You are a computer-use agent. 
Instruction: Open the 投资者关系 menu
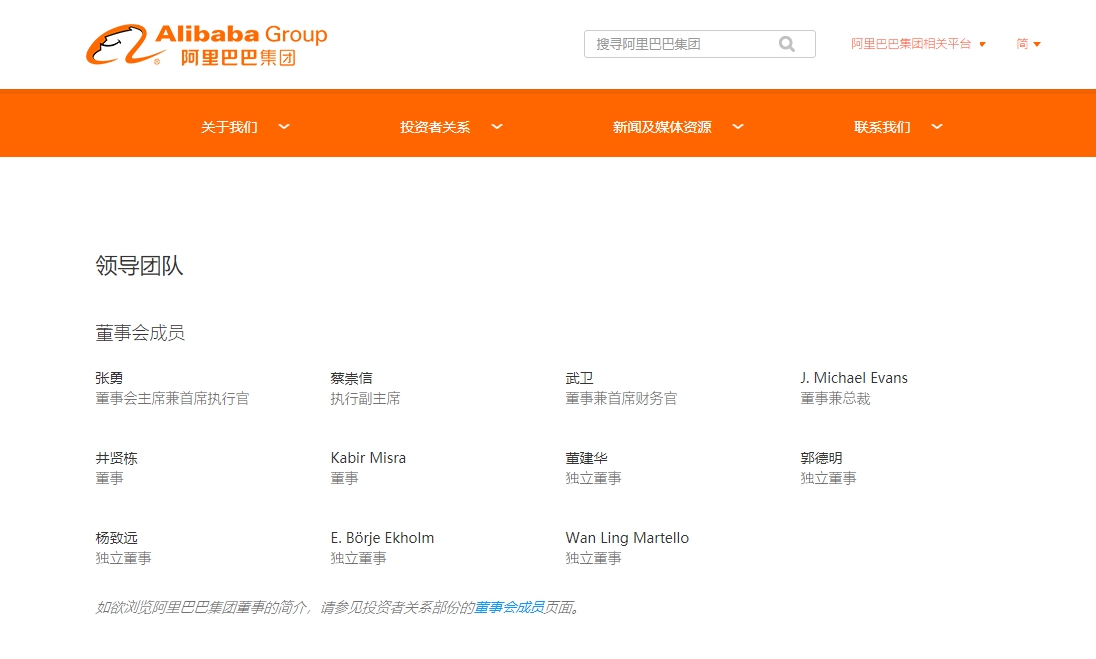(435, 127)
